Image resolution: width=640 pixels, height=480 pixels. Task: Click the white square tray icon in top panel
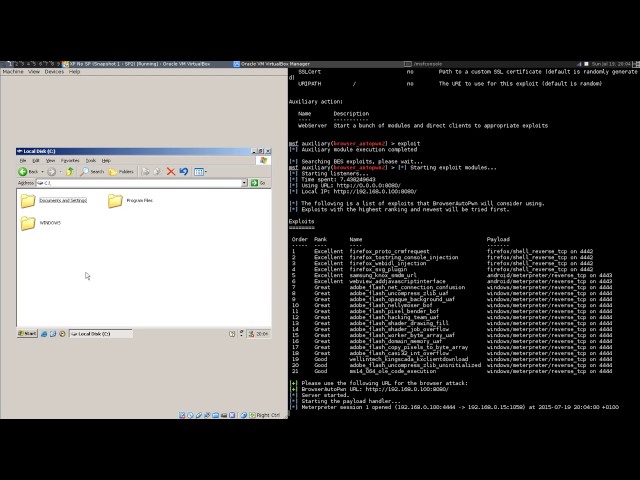587,64
